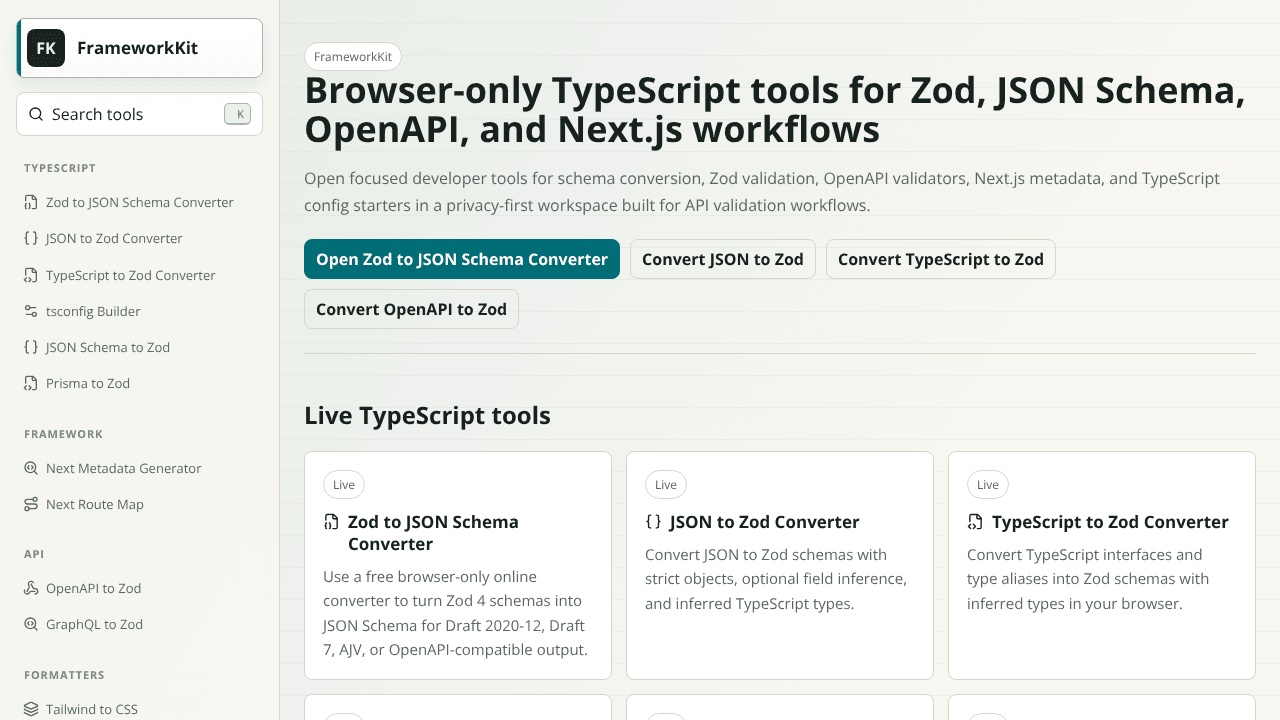1280x720 pixels.
Task: Click the JSON Schema to Zod braces icon
Action: point(31,347)
